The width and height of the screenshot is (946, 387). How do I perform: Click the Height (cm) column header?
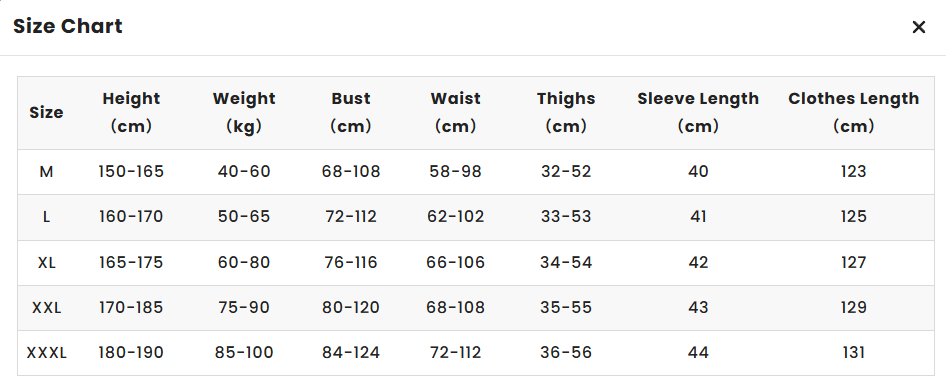[x=131, y=112]
